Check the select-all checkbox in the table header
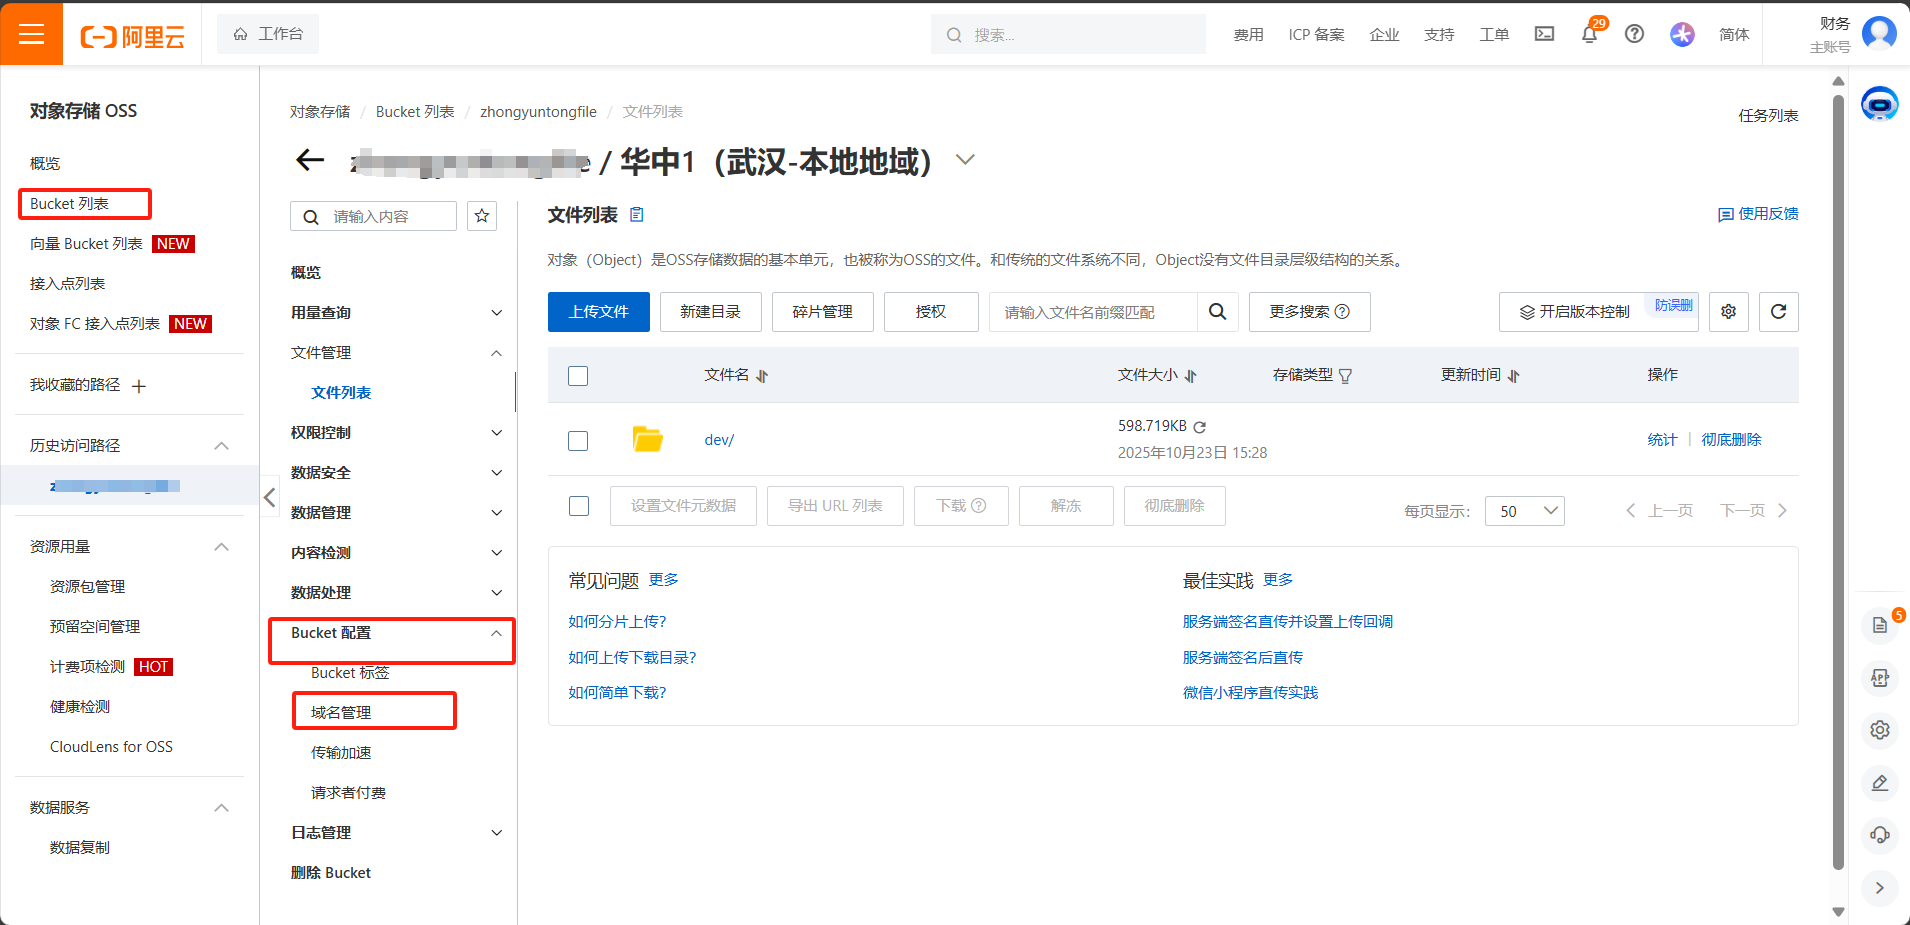 click(578, 375)
